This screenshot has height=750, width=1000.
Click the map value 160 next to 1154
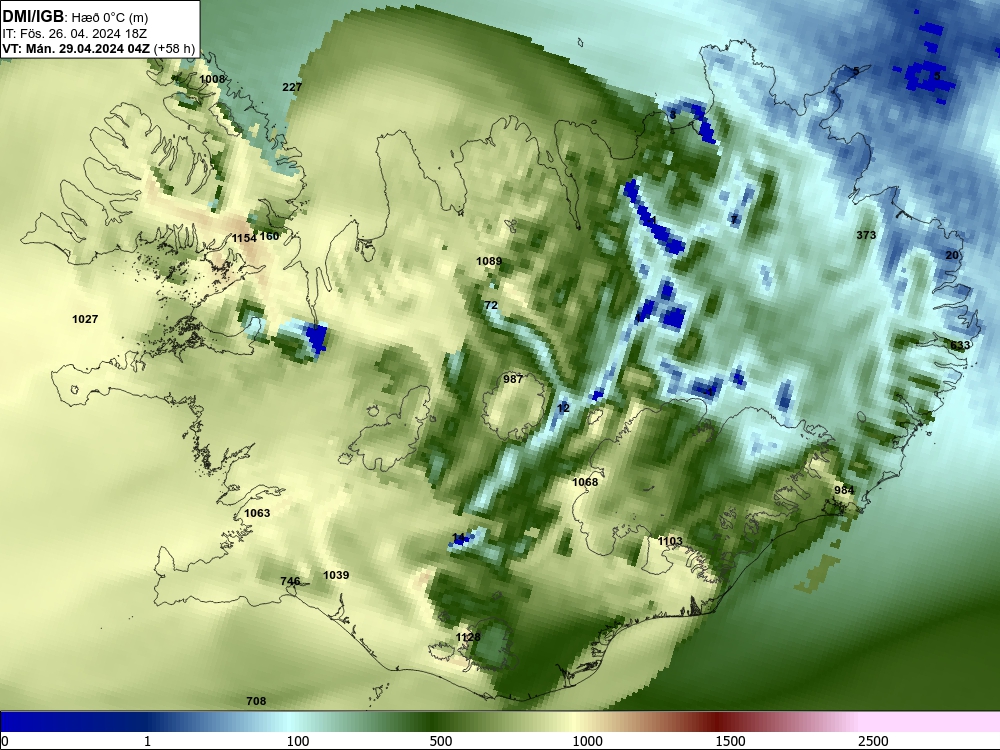(269, 236)
